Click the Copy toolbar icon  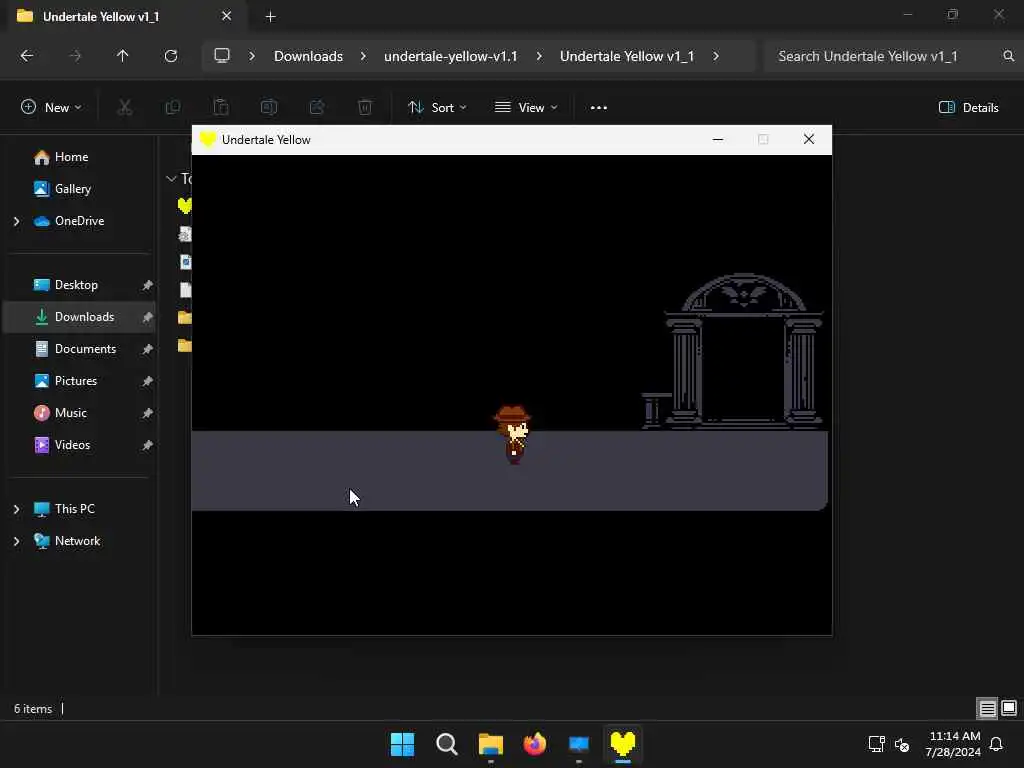point(173,107)
